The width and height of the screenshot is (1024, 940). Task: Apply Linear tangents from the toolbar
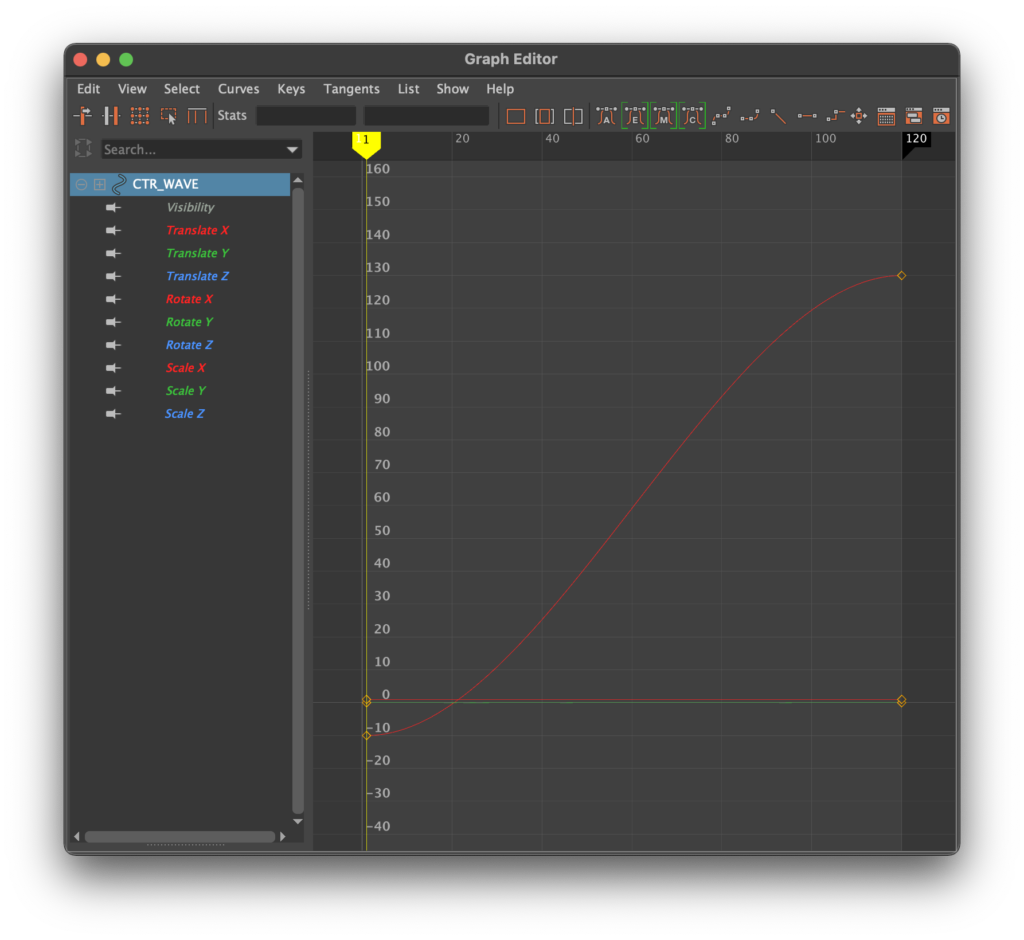pos(778,116)
